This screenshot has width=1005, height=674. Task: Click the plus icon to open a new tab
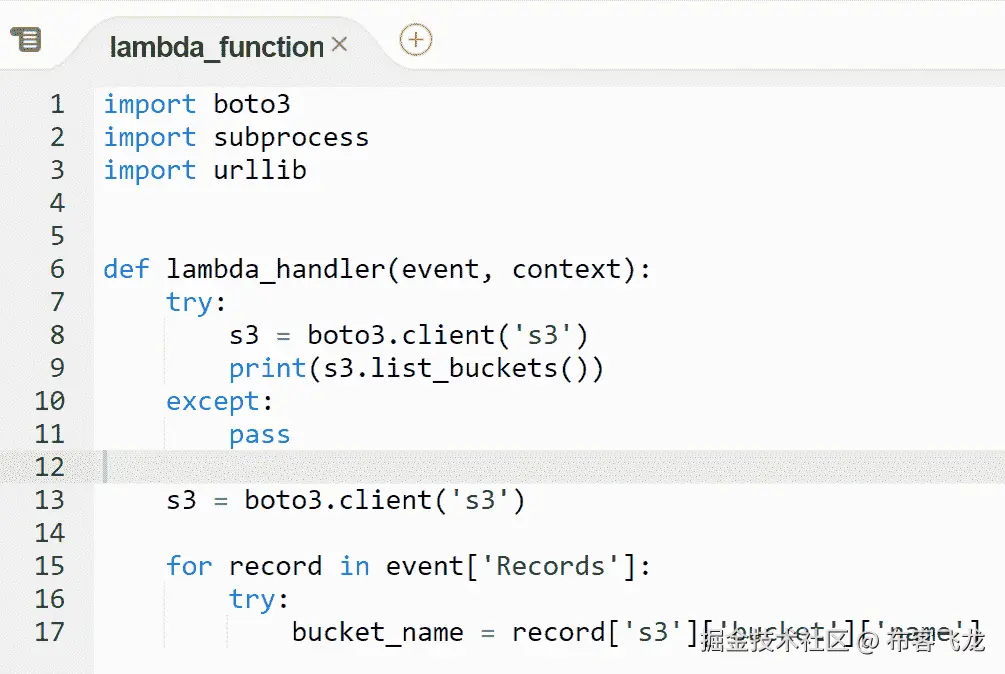[x=415, y=40]
